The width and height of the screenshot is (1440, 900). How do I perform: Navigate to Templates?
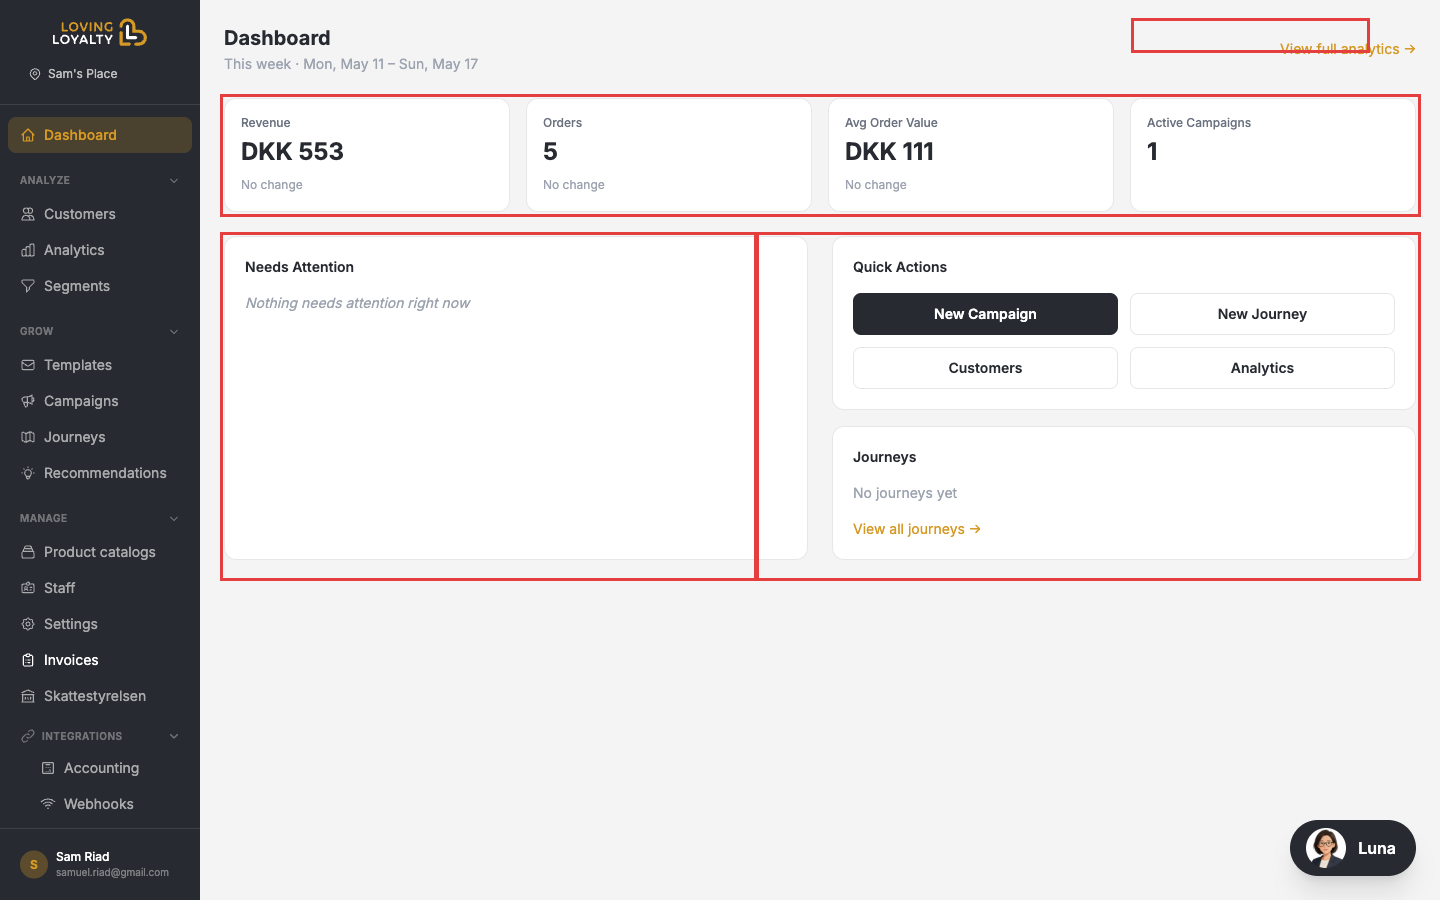100,365
